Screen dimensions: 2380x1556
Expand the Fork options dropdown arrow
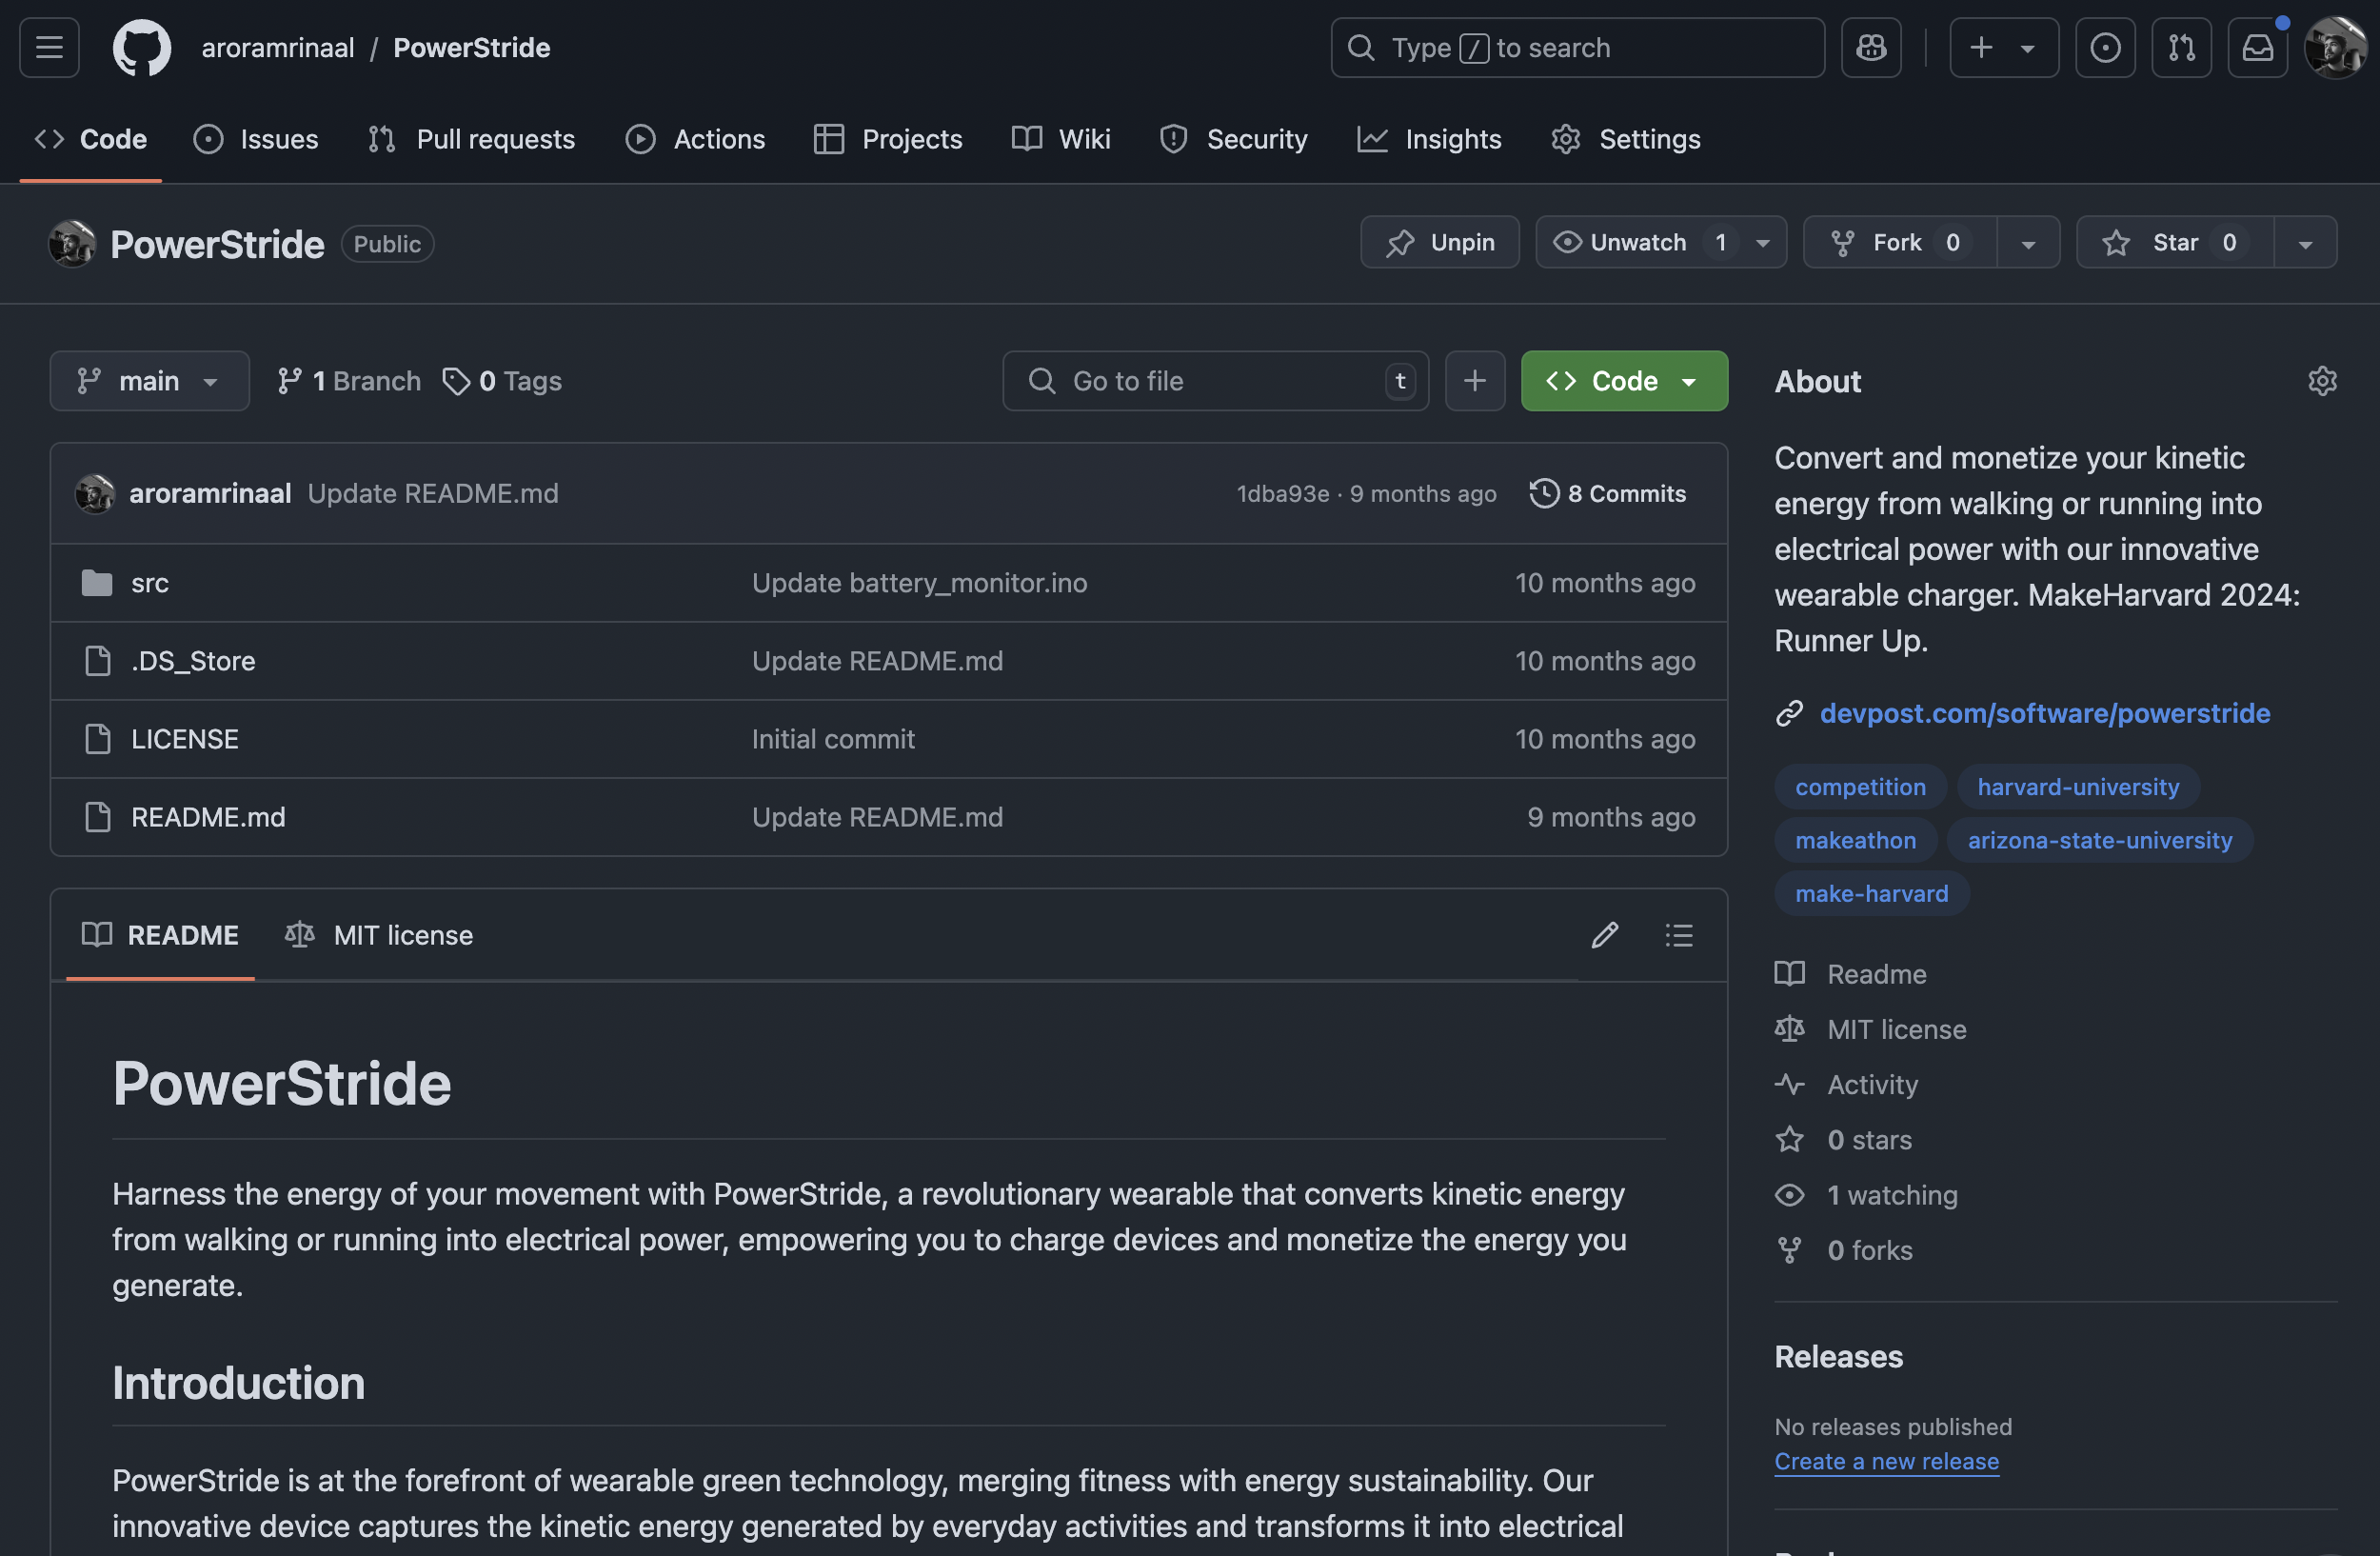pos(2028,242)
